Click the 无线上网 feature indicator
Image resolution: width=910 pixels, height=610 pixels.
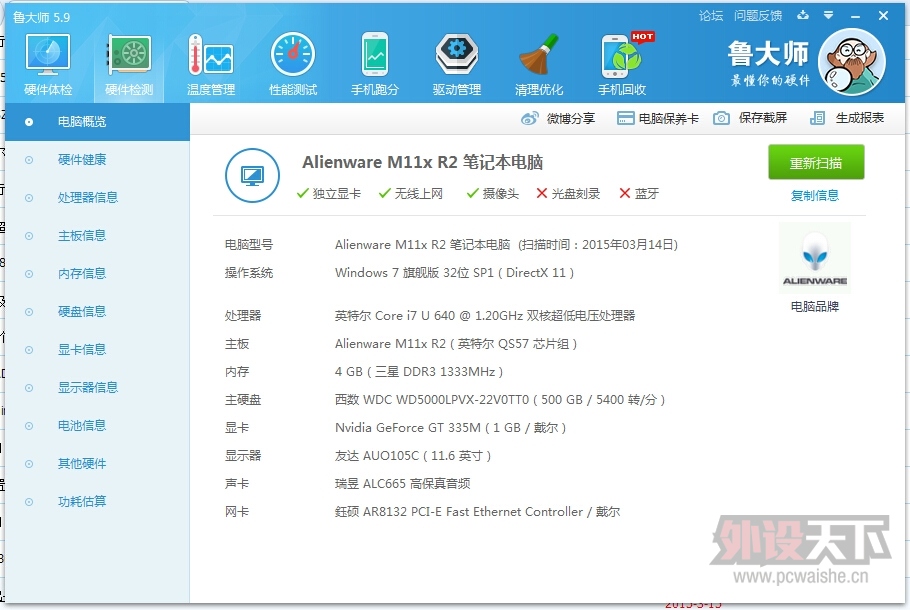point(410,194)
